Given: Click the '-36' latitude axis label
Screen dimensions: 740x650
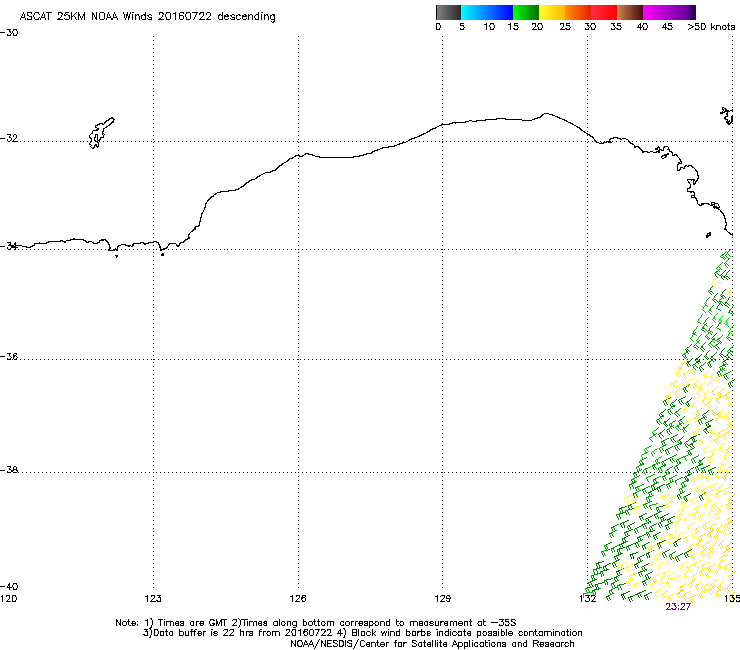Looking at the screenshot, I should 9,357.
